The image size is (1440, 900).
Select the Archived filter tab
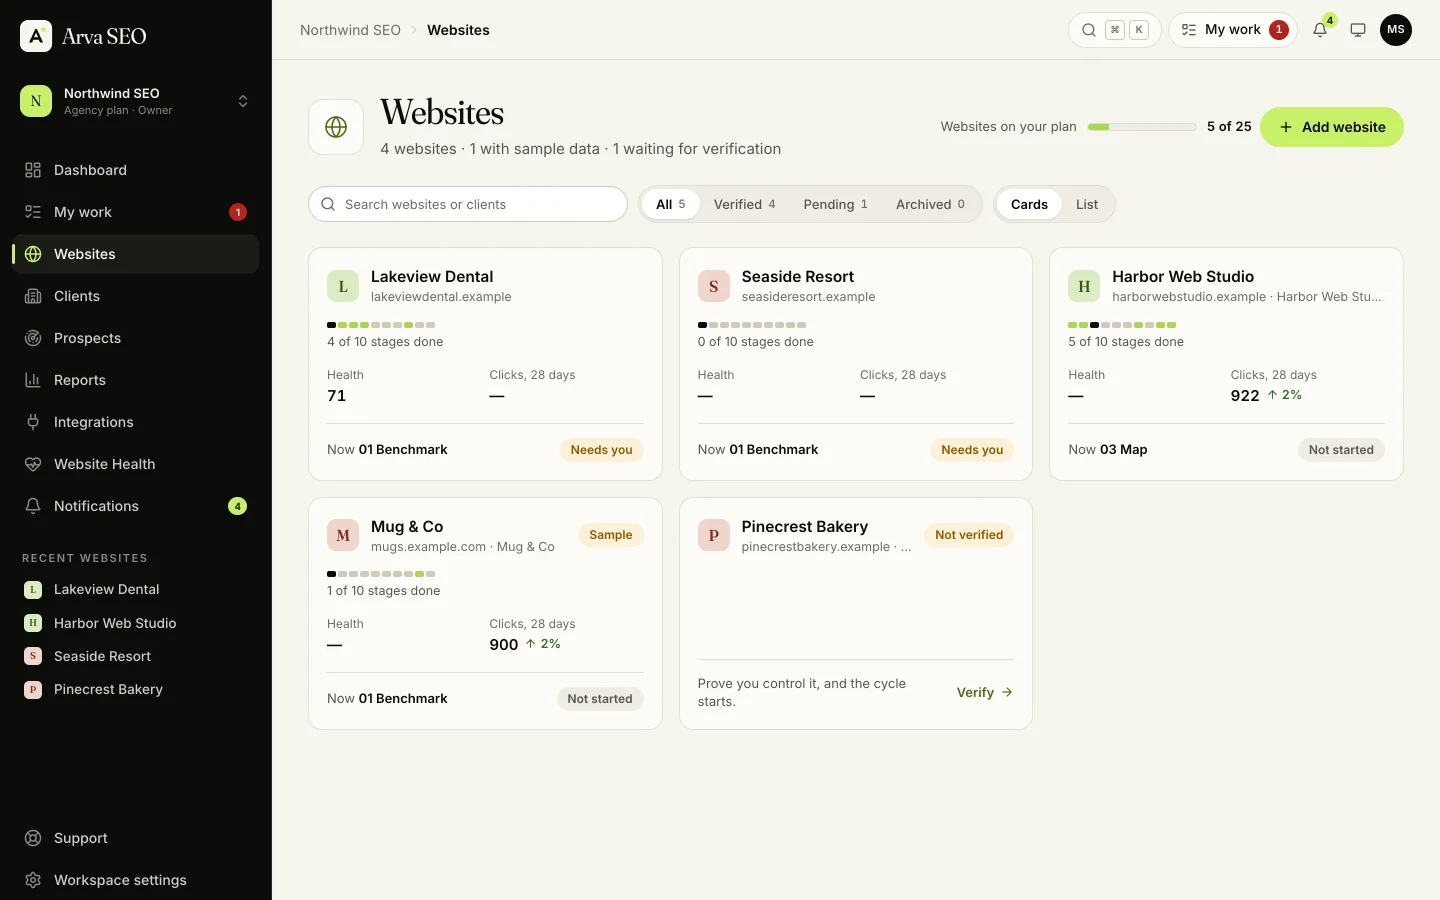pos(930,204)
